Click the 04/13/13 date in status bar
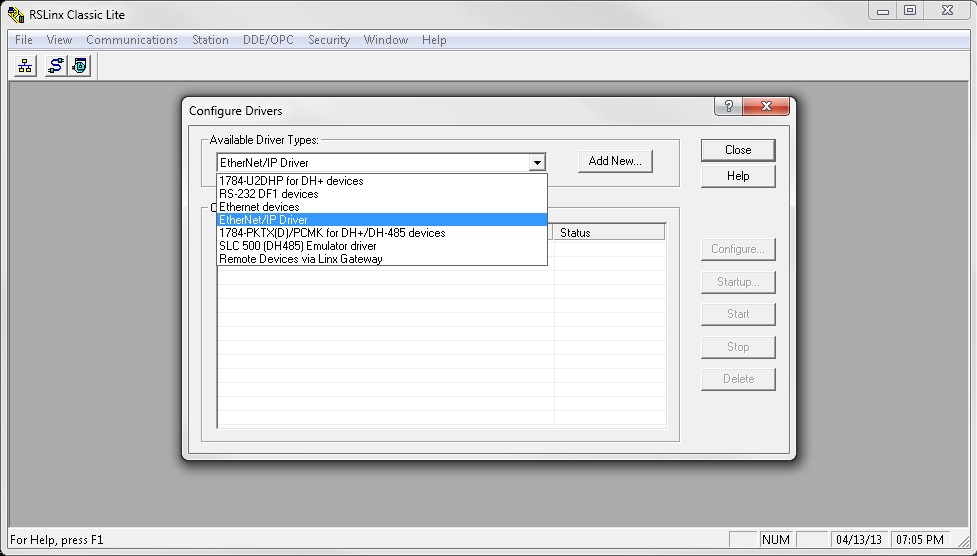The width and height of the screenshot is (977, 556). (859, 540)
